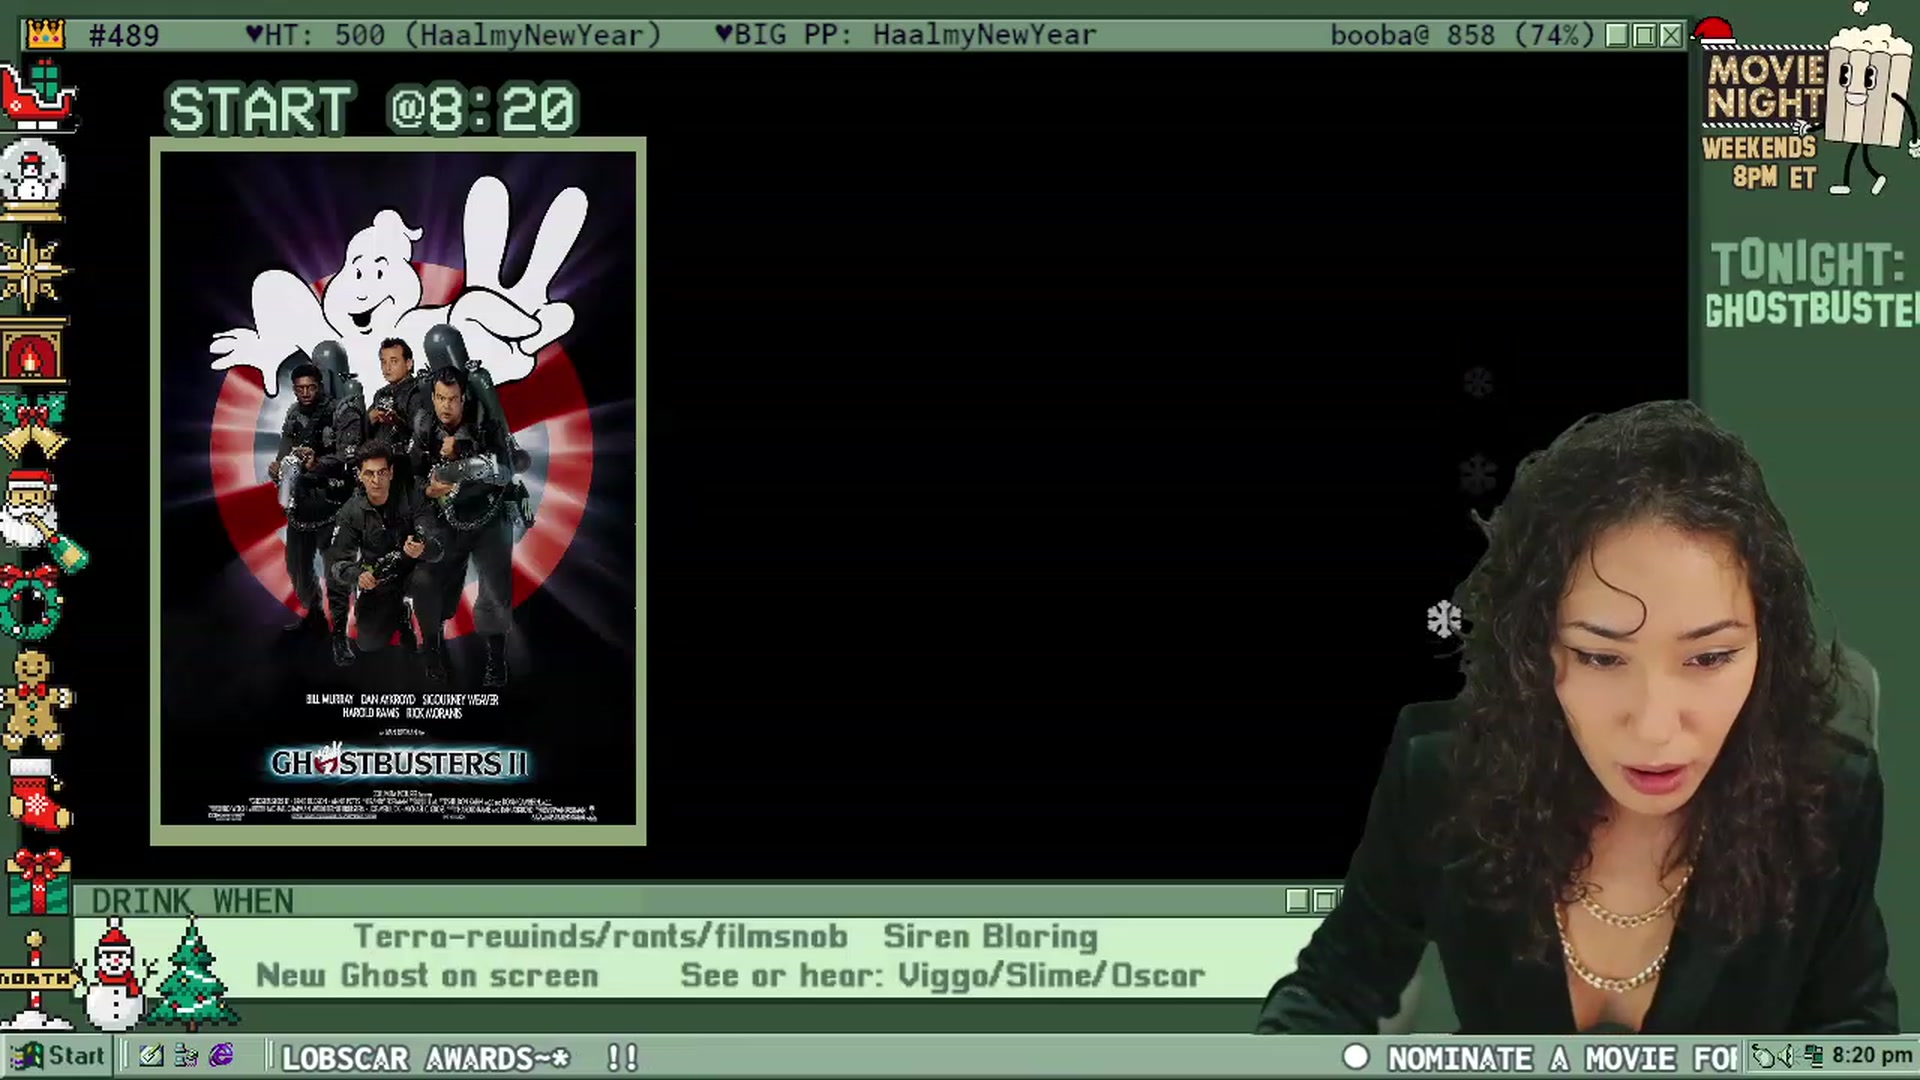The width and height of the screenshot is (1920, 1080).
Task: Click the BIG PP: HaalmyNewYear title text
Action: point(906,36)
